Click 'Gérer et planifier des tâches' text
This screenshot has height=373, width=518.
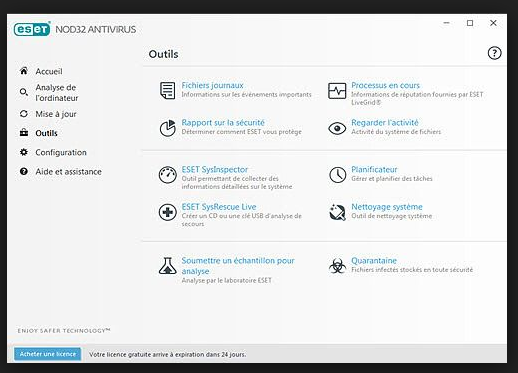click(x=392, y=178)
